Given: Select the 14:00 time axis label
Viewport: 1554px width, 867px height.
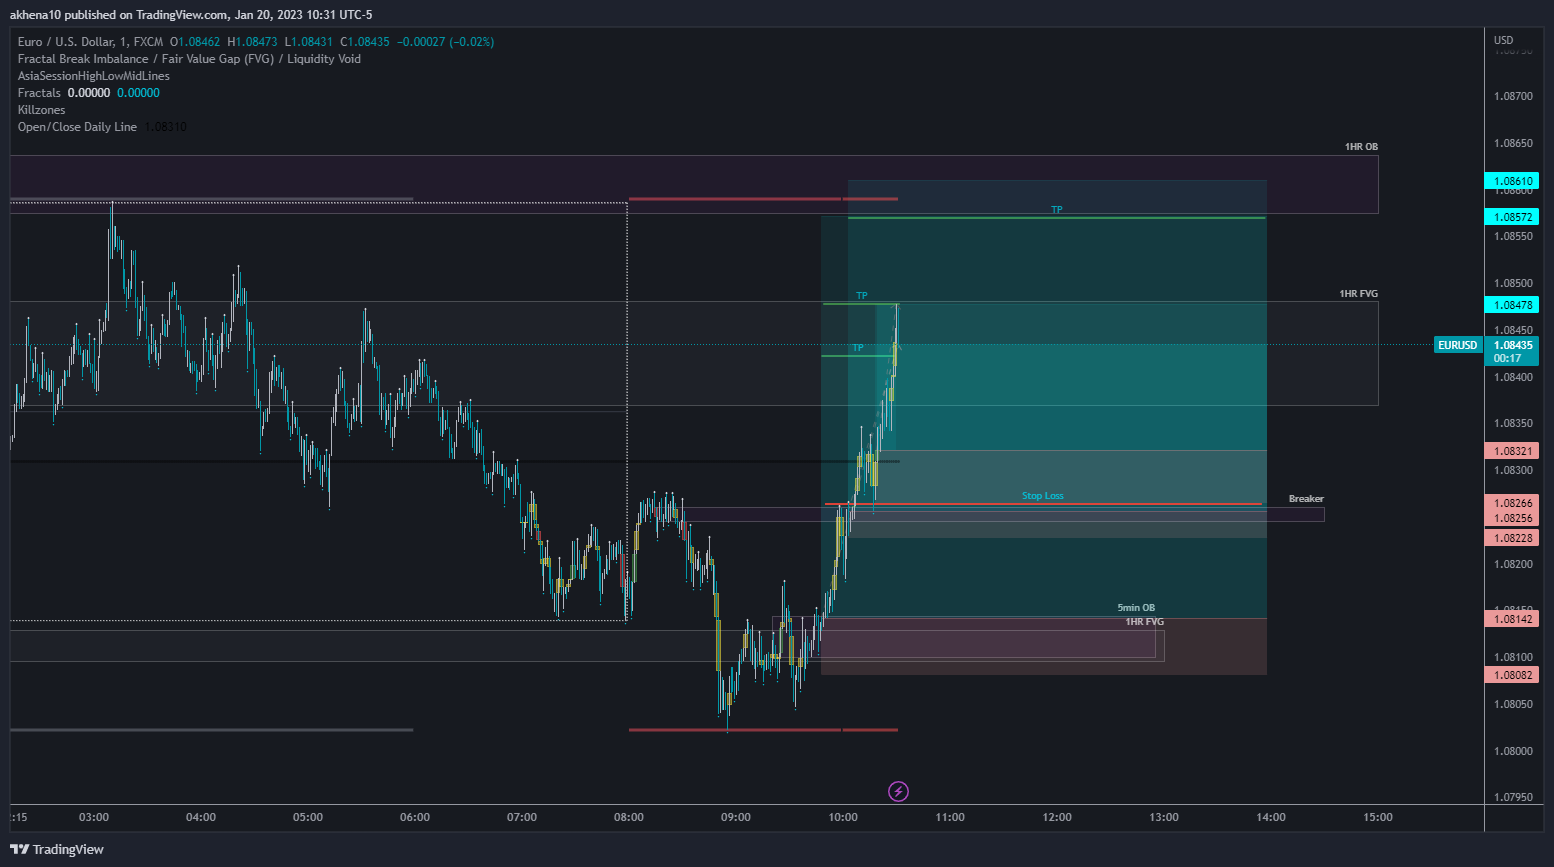Looking at the screenshot, I should click(1271, 817).
